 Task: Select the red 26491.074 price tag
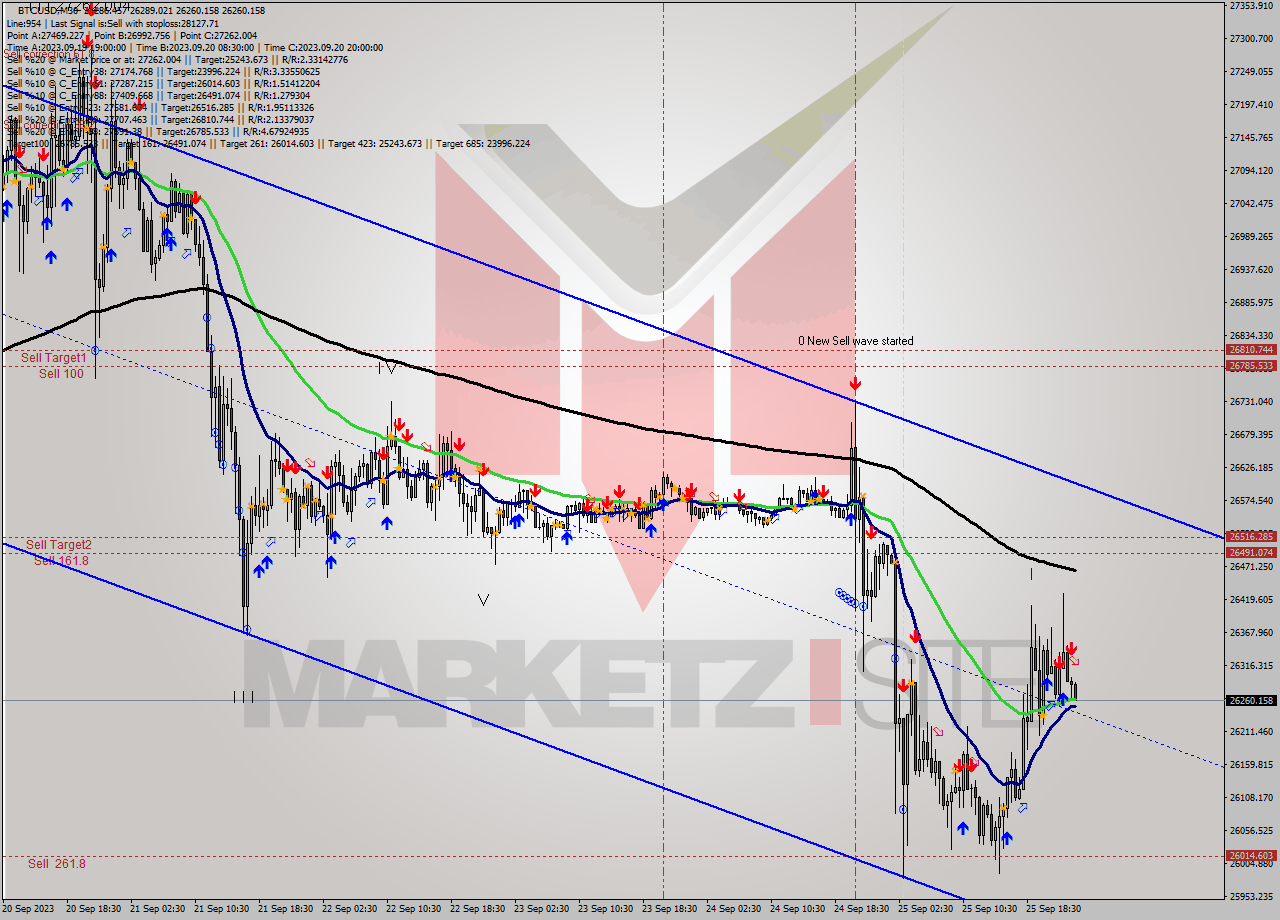[x=1251, y=552]
